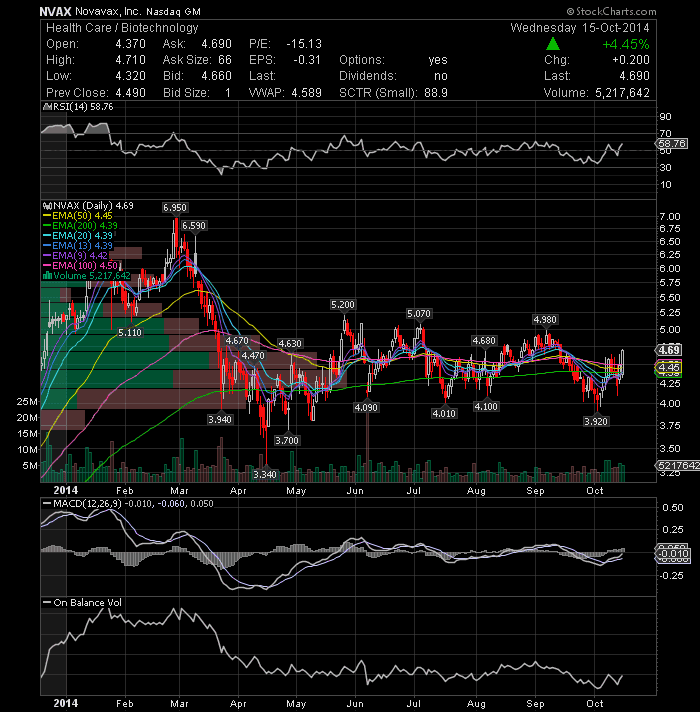The height and width of the screenshot is (712, 700).
Task: Click the 3.940 price label
Action: coord(220,419)
